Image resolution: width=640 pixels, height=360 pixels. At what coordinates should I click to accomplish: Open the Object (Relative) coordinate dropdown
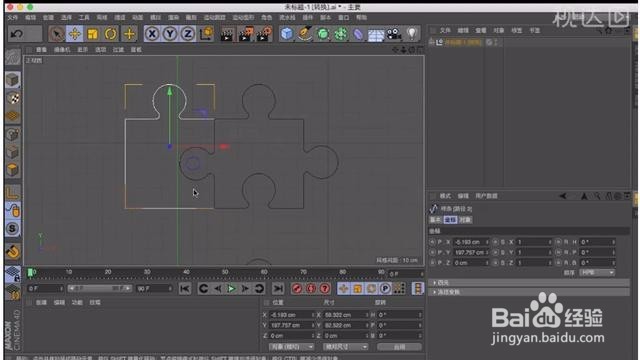tap(291, 347)
